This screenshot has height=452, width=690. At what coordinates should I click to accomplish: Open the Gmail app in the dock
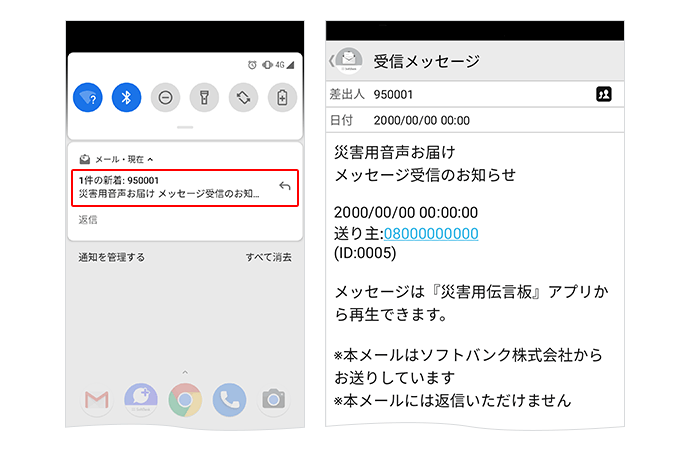(97, 400)
